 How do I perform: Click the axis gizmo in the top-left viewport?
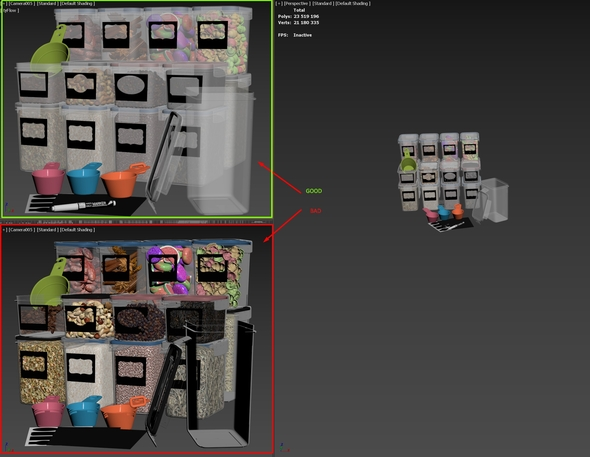(9, 208)
